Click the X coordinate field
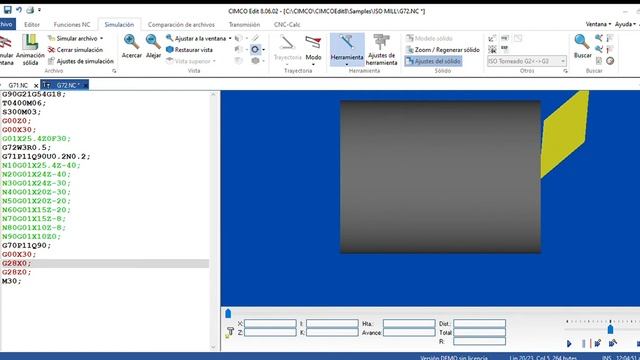This screenshot has width=640, height=360. (270, 324)
